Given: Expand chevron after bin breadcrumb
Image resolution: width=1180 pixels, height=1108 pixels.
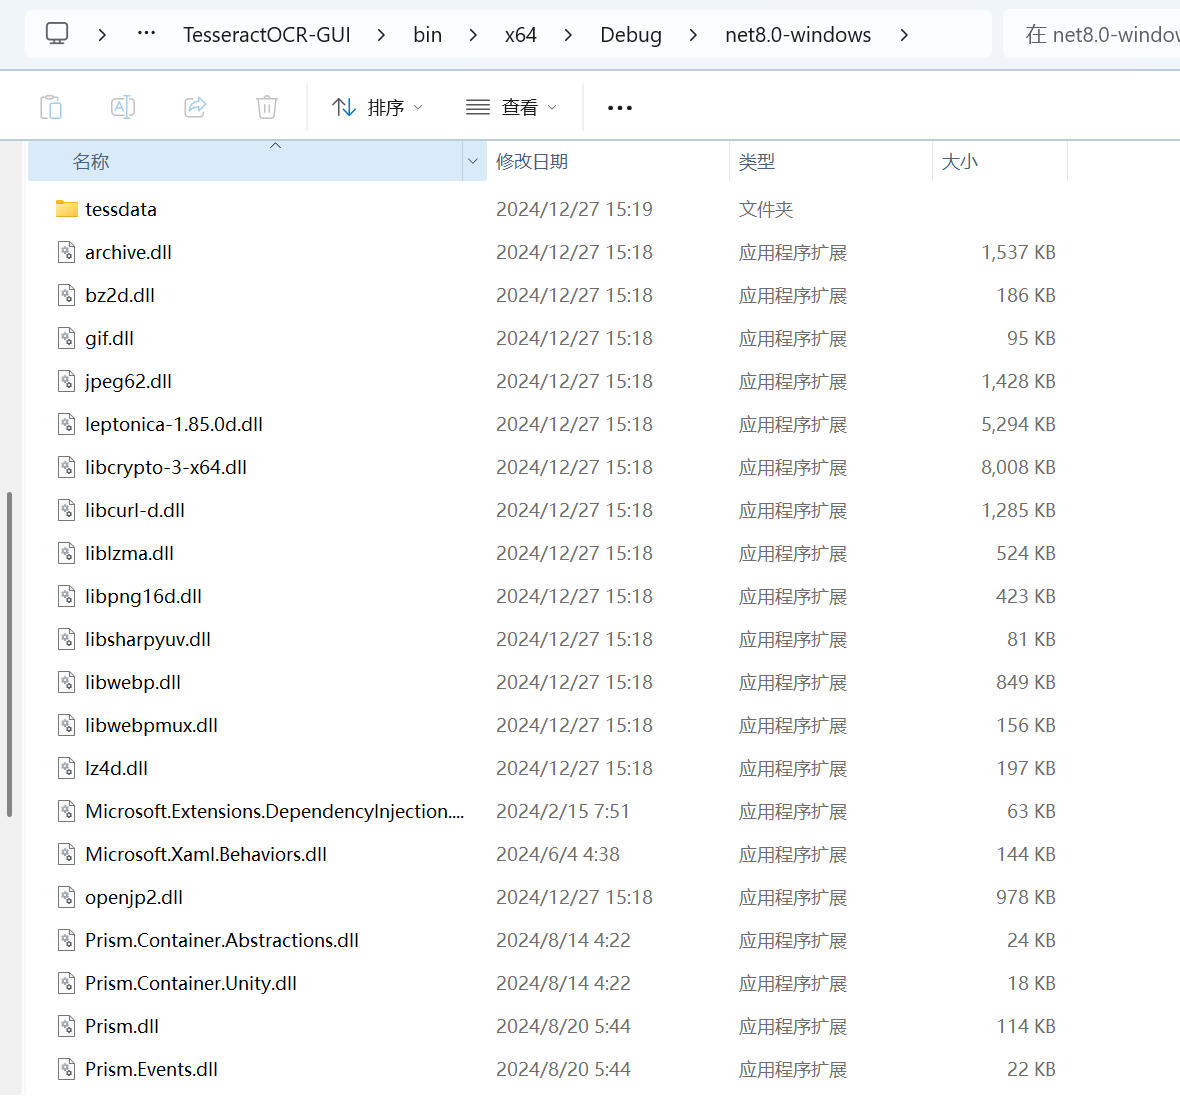Looking at the screenshot, I should click(473, 35).
